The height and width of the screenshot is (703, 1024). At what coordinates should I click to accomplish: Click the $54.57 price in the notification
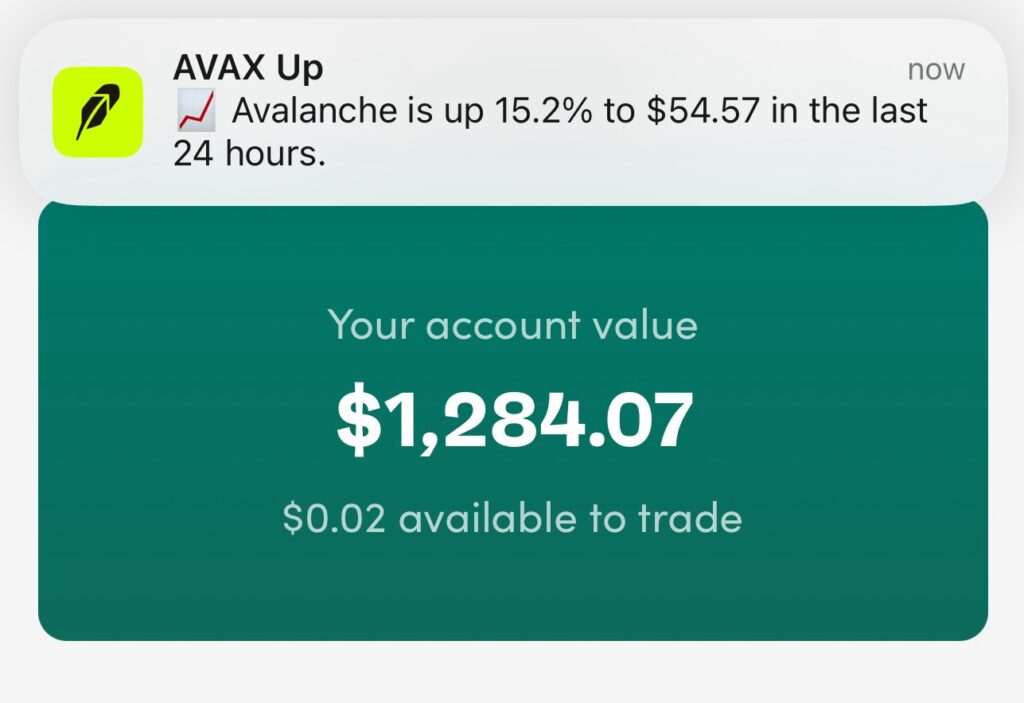click(x=703, y=110)
